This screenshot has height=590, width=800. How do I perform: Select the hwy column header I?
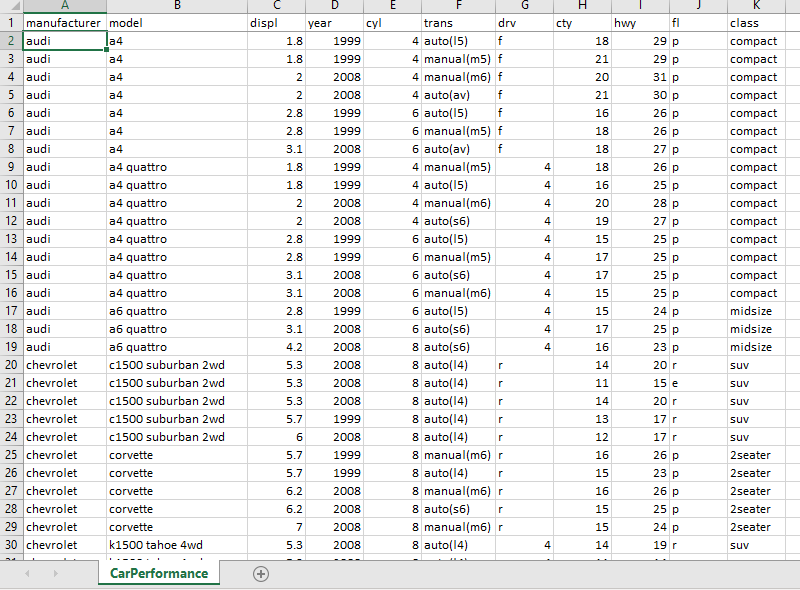tap(640, 7)
